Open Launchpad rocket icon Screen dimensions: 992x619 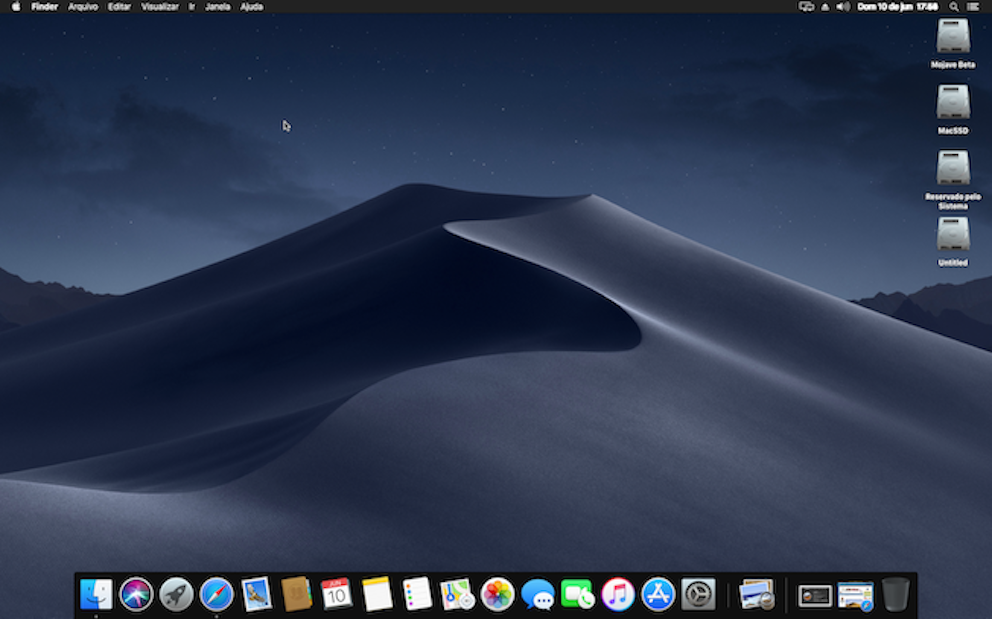coord(176,594)
